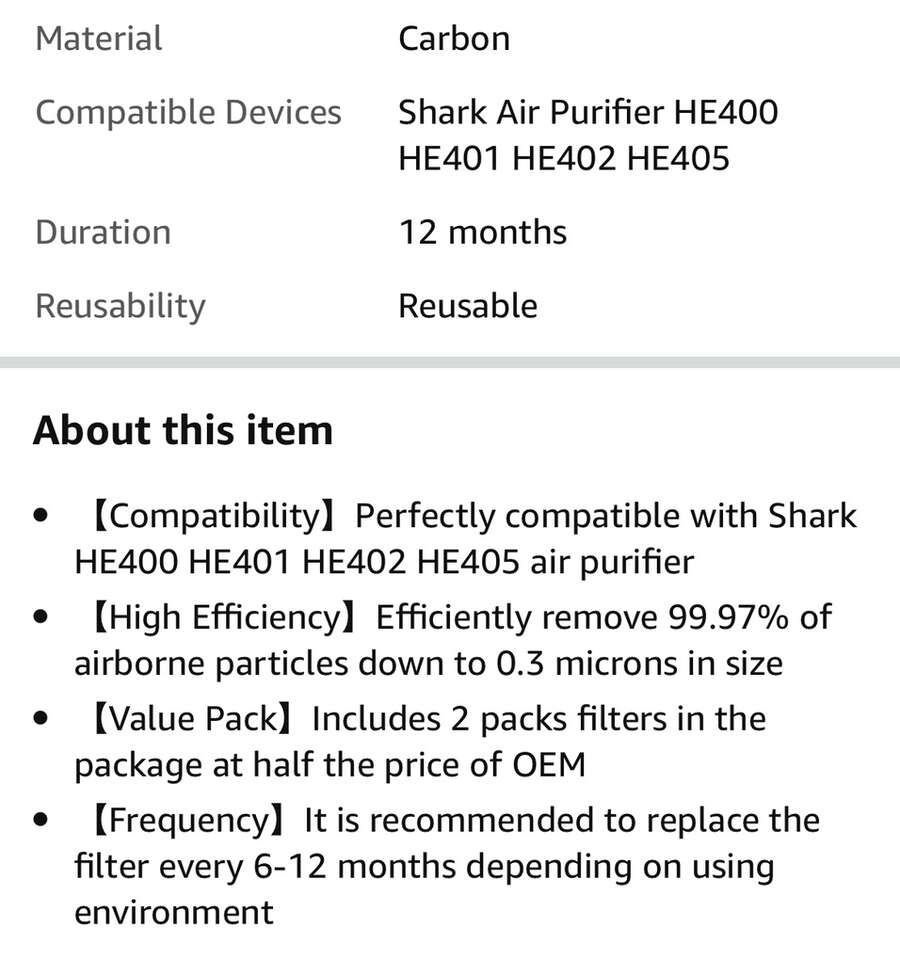Tap the Reusable value text
This screenshot has width=900, height=960.
pyautogui.click(x=467, y=306)
